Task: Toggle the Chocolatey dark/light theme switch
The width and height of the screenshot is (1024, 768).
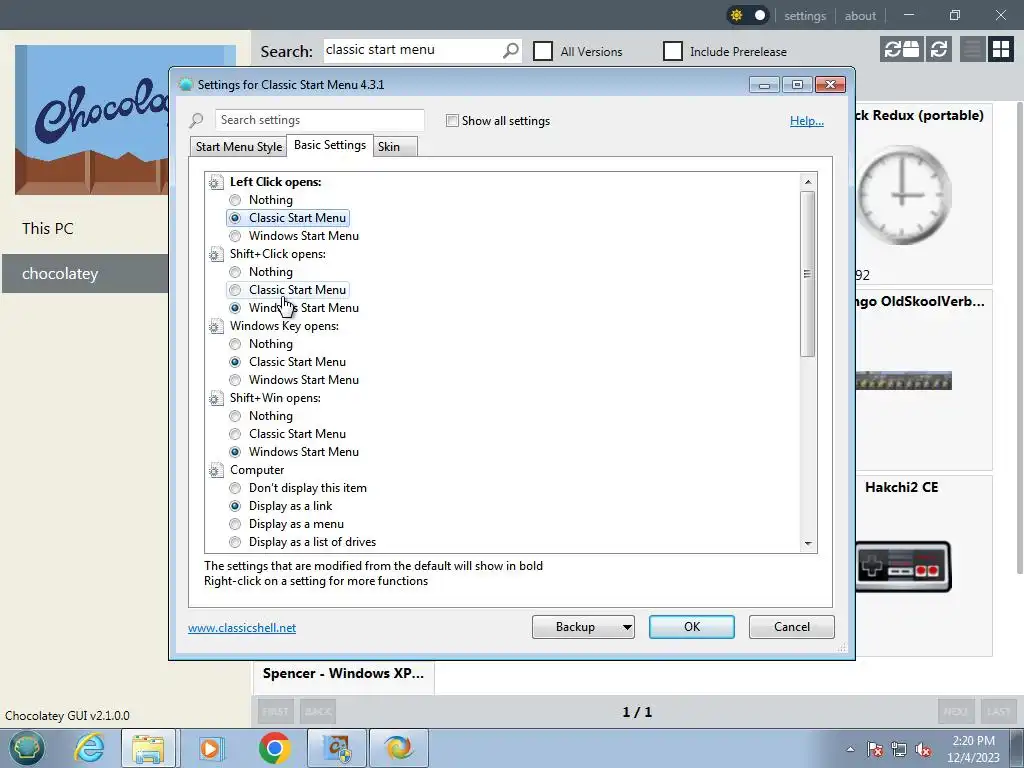Action: (x=748, y=15)
